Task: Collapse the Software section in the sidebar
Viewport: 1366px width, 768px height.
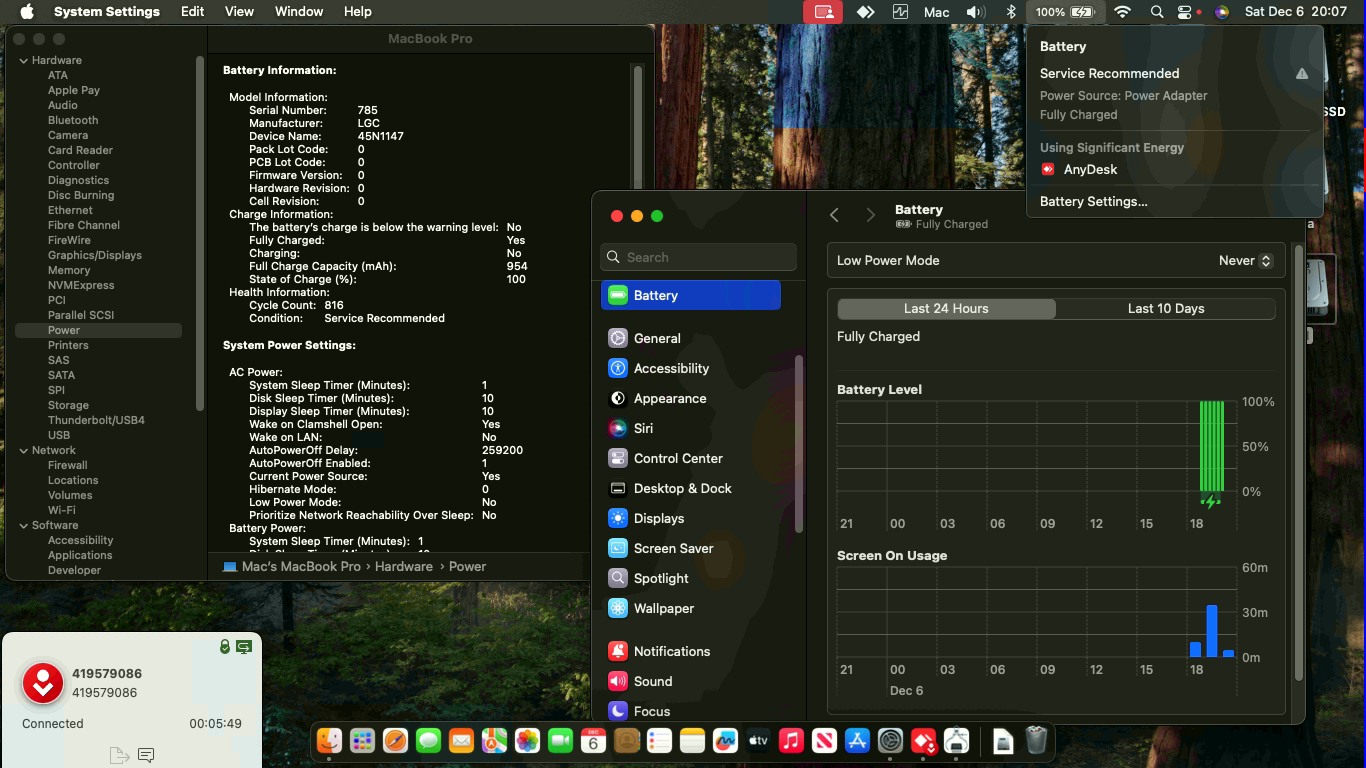Action: tap(24, 526)
